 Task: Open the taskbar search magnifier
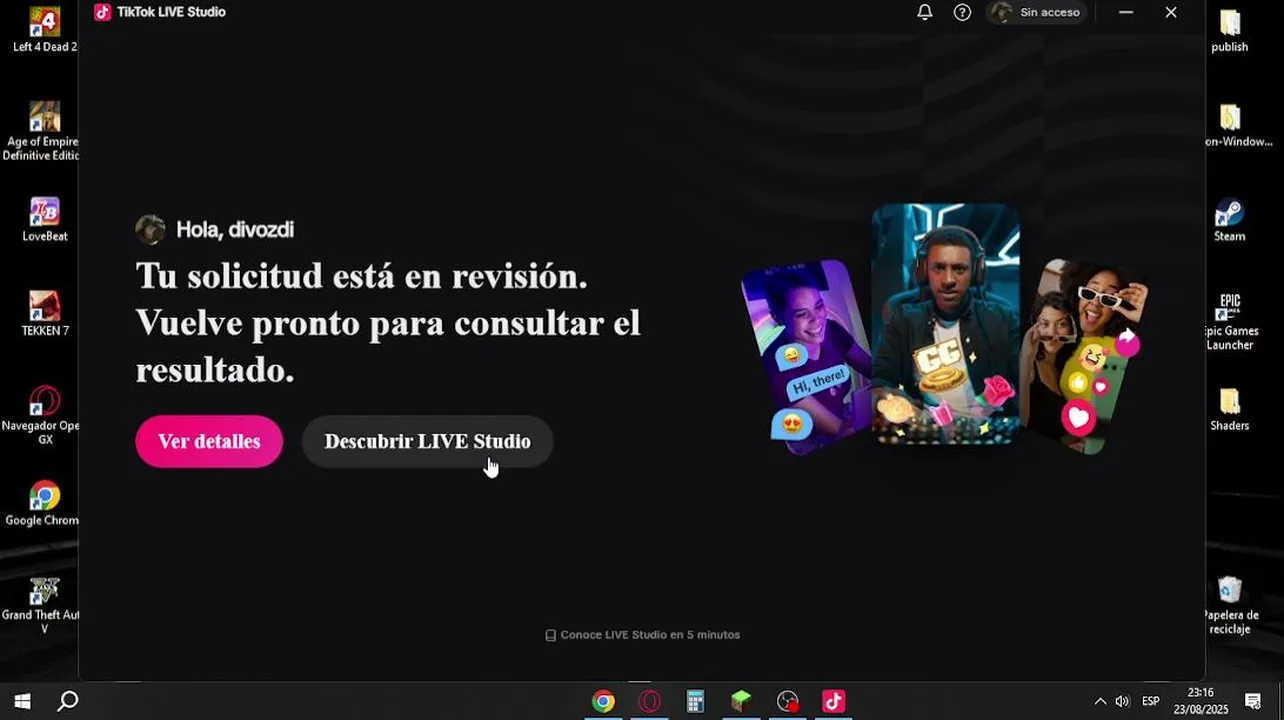[68, 701]
